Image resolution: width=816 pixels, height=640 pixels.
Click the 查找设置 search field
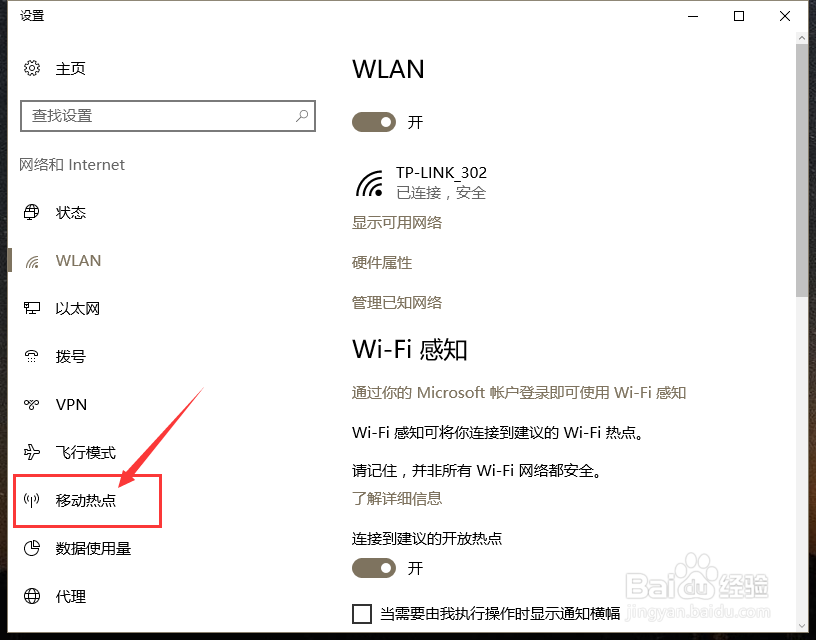click(x=168, y=116)
